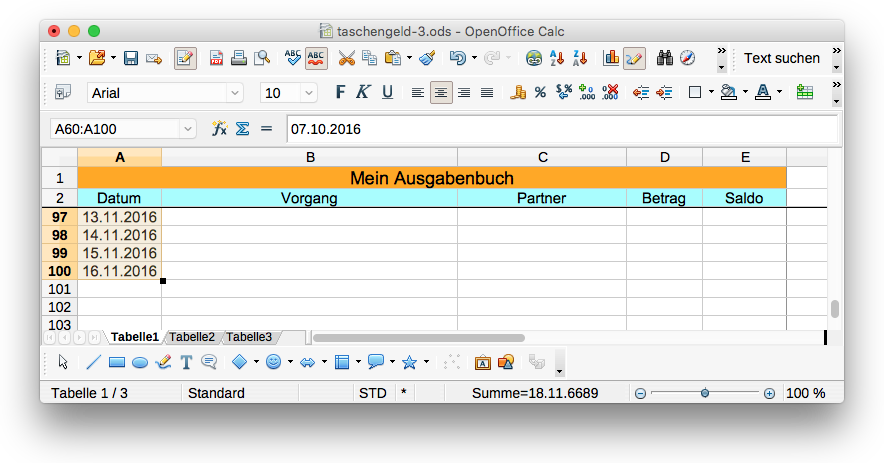Send document as e-mail icon

154,58
